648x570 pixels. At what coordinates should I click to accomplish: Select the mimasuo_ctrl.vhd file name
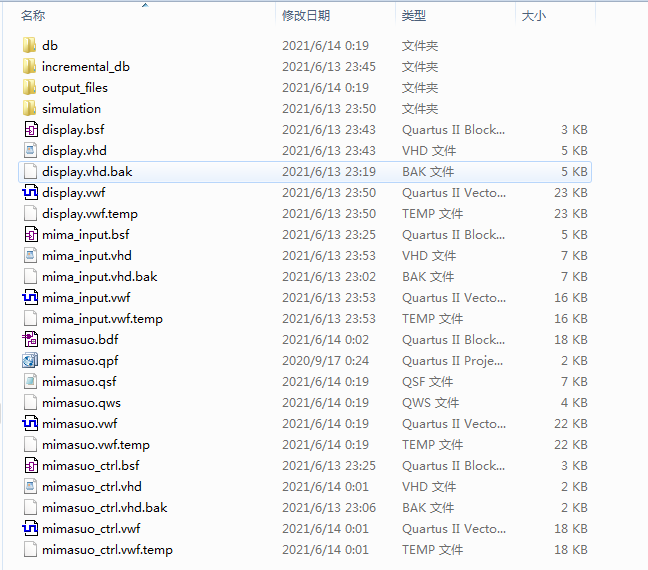tap(92, 487)
